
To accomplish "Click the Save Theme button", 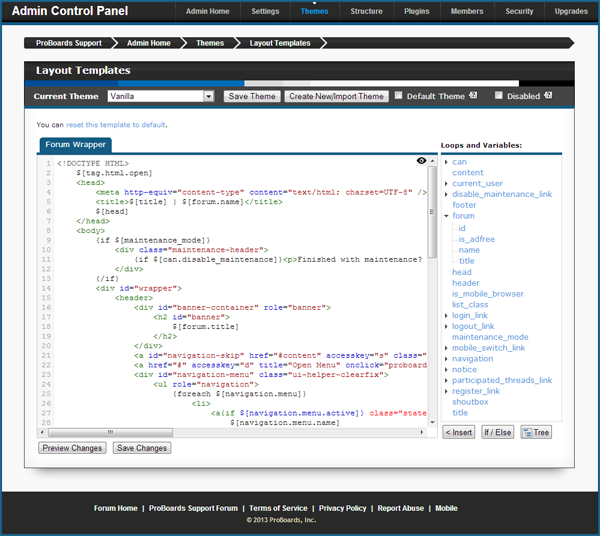I will coord(251,97).
